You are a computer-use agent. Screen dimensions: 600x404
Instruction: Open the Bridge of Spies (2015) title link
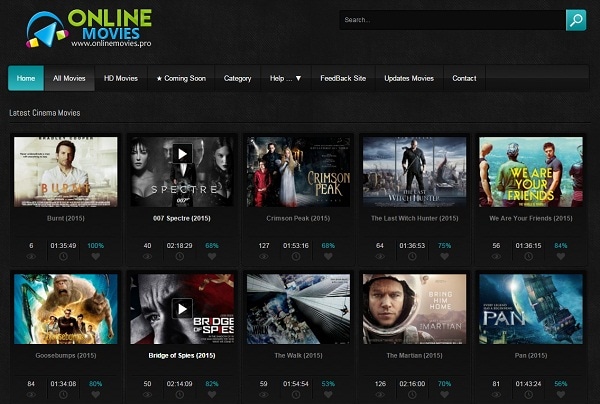point(182,356)
